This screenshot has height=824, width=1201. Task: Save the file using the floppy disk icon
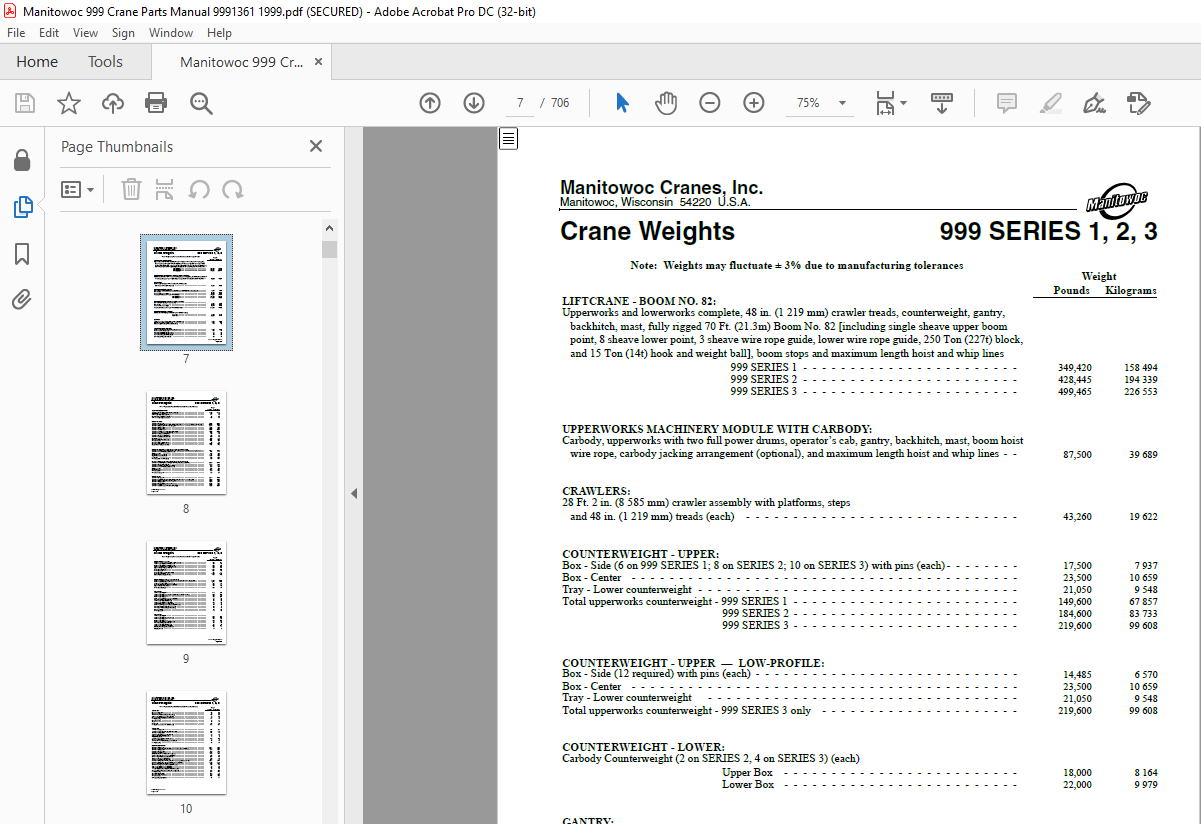(25, 103)
